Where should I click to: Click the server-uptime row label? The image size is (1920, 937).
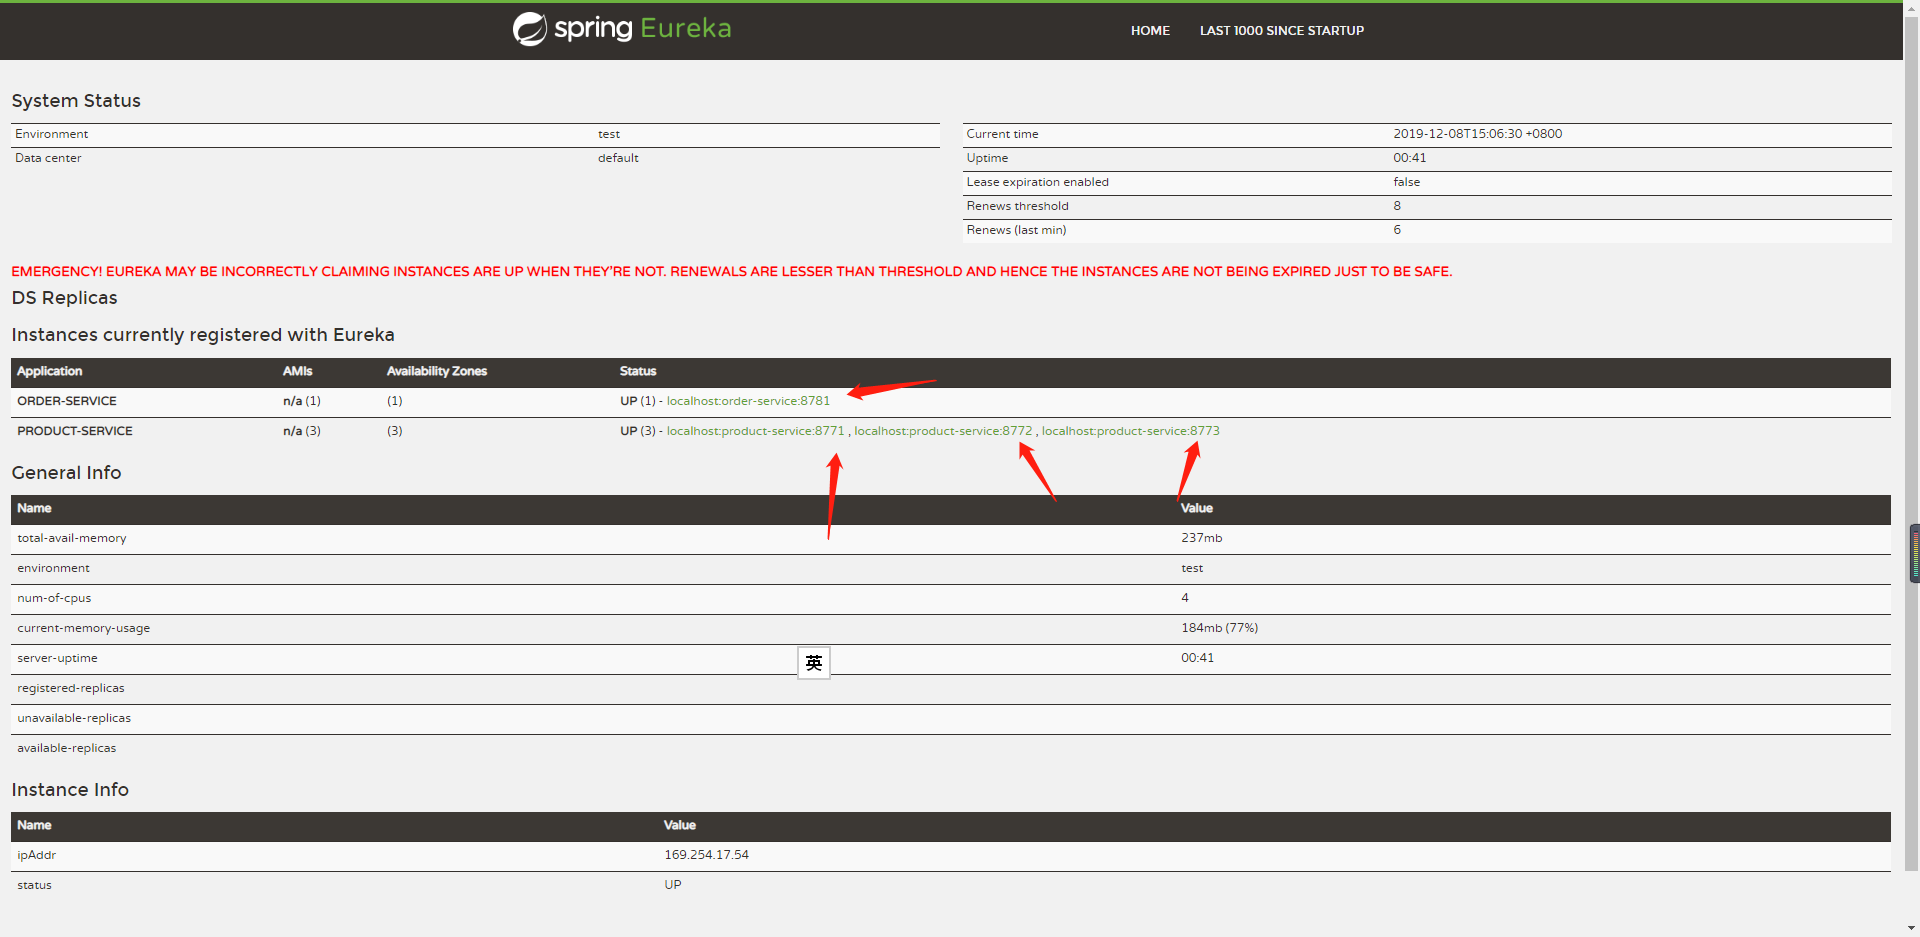[x=57, y=658]
